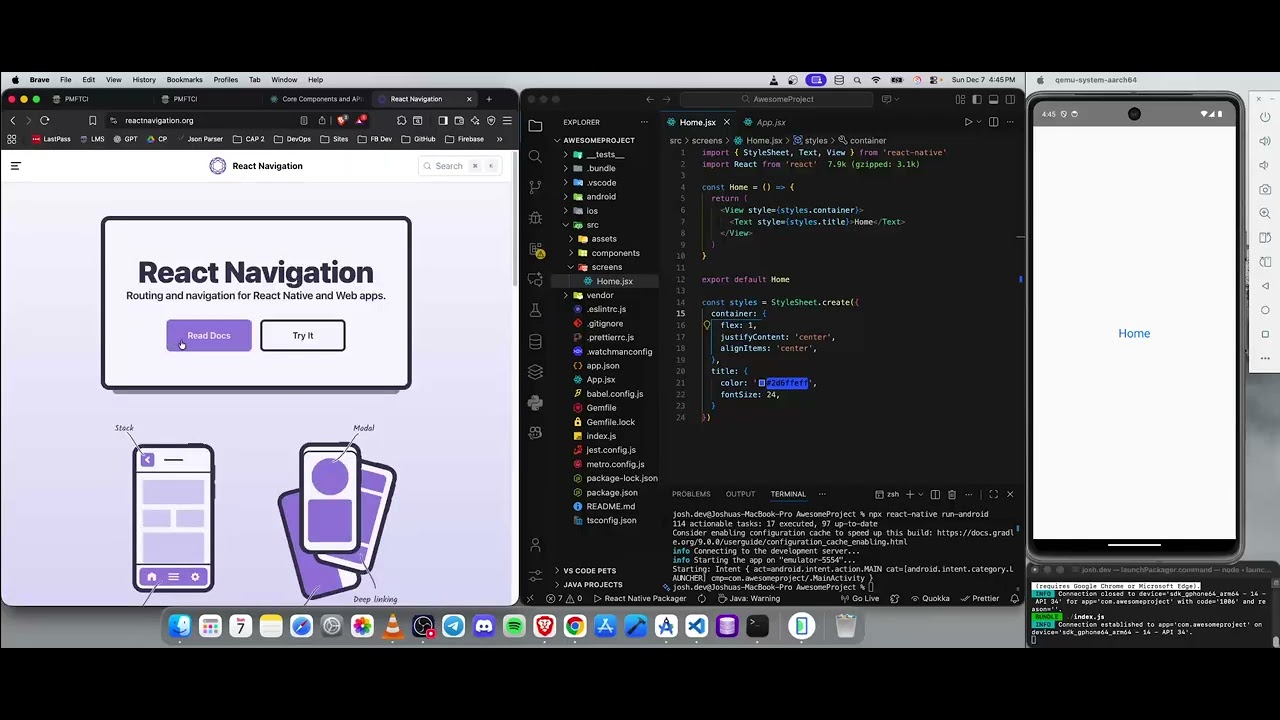Click the #2d6ffeff color swatch in editor
The width and height of the screenshot is (1280, 720).
coord(762,383)
